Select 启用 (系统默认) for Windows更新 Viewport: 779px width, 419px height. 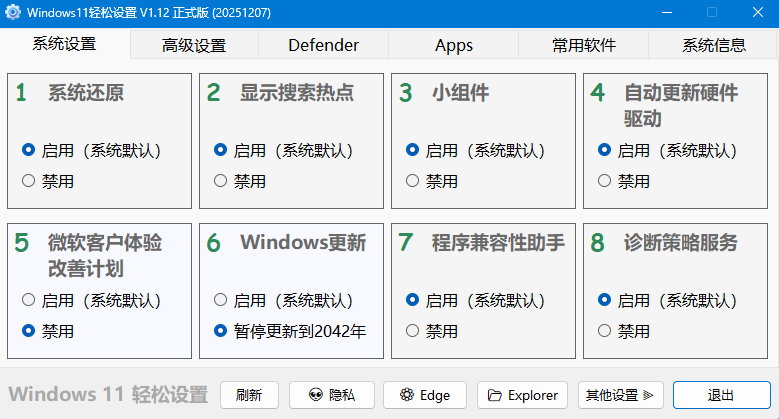click(x=221, y=300)
